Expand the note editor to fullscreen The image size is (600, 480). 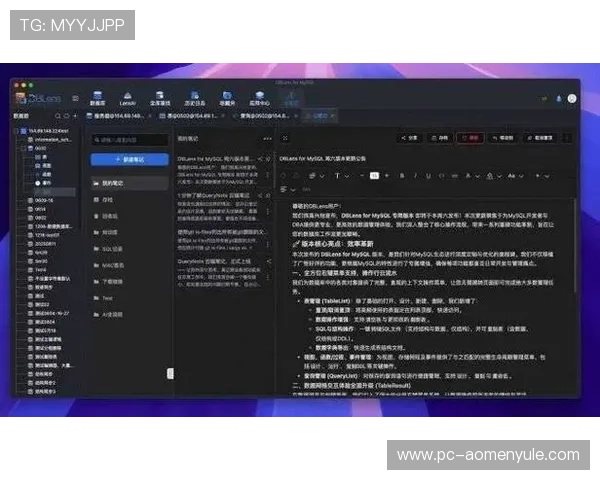tap(285, 138)
